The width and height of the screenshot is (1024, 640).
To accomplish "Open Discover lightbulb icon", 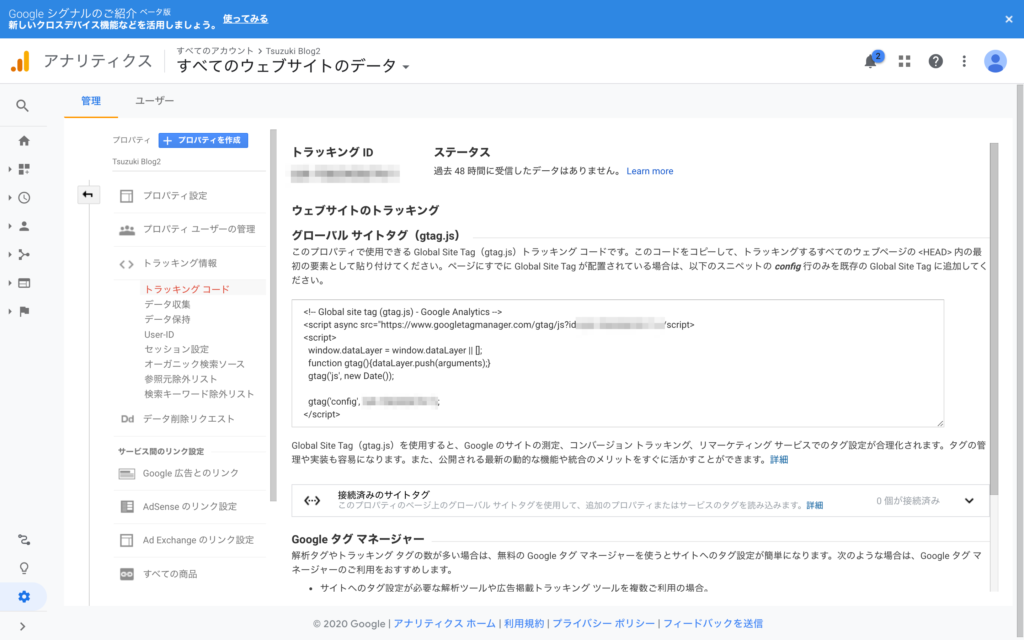I will click(24, 568).
